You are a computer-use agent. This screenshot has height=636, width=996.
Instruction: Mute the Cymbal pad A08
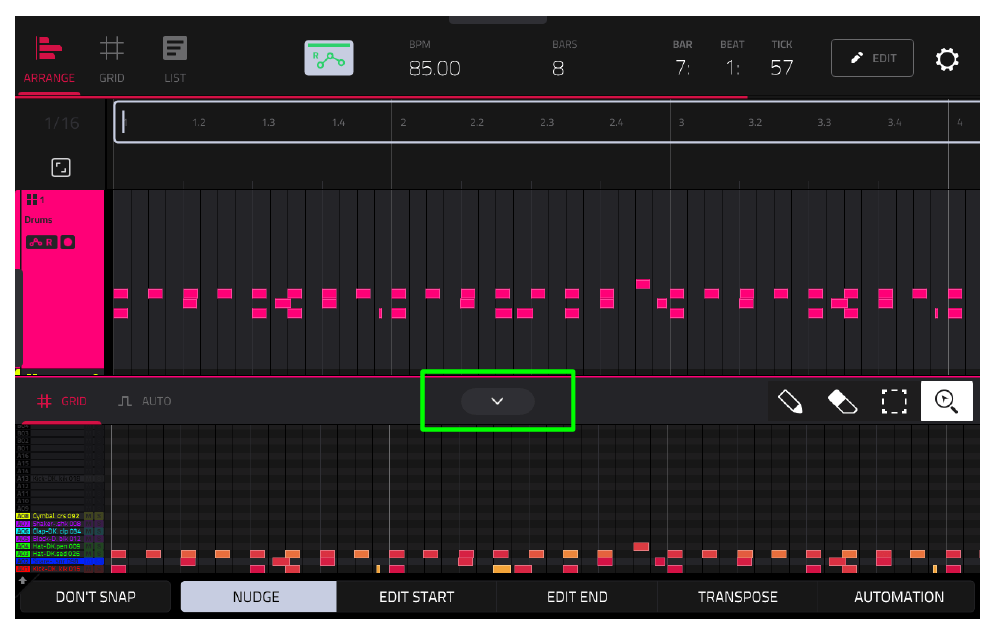coord(89,516)
